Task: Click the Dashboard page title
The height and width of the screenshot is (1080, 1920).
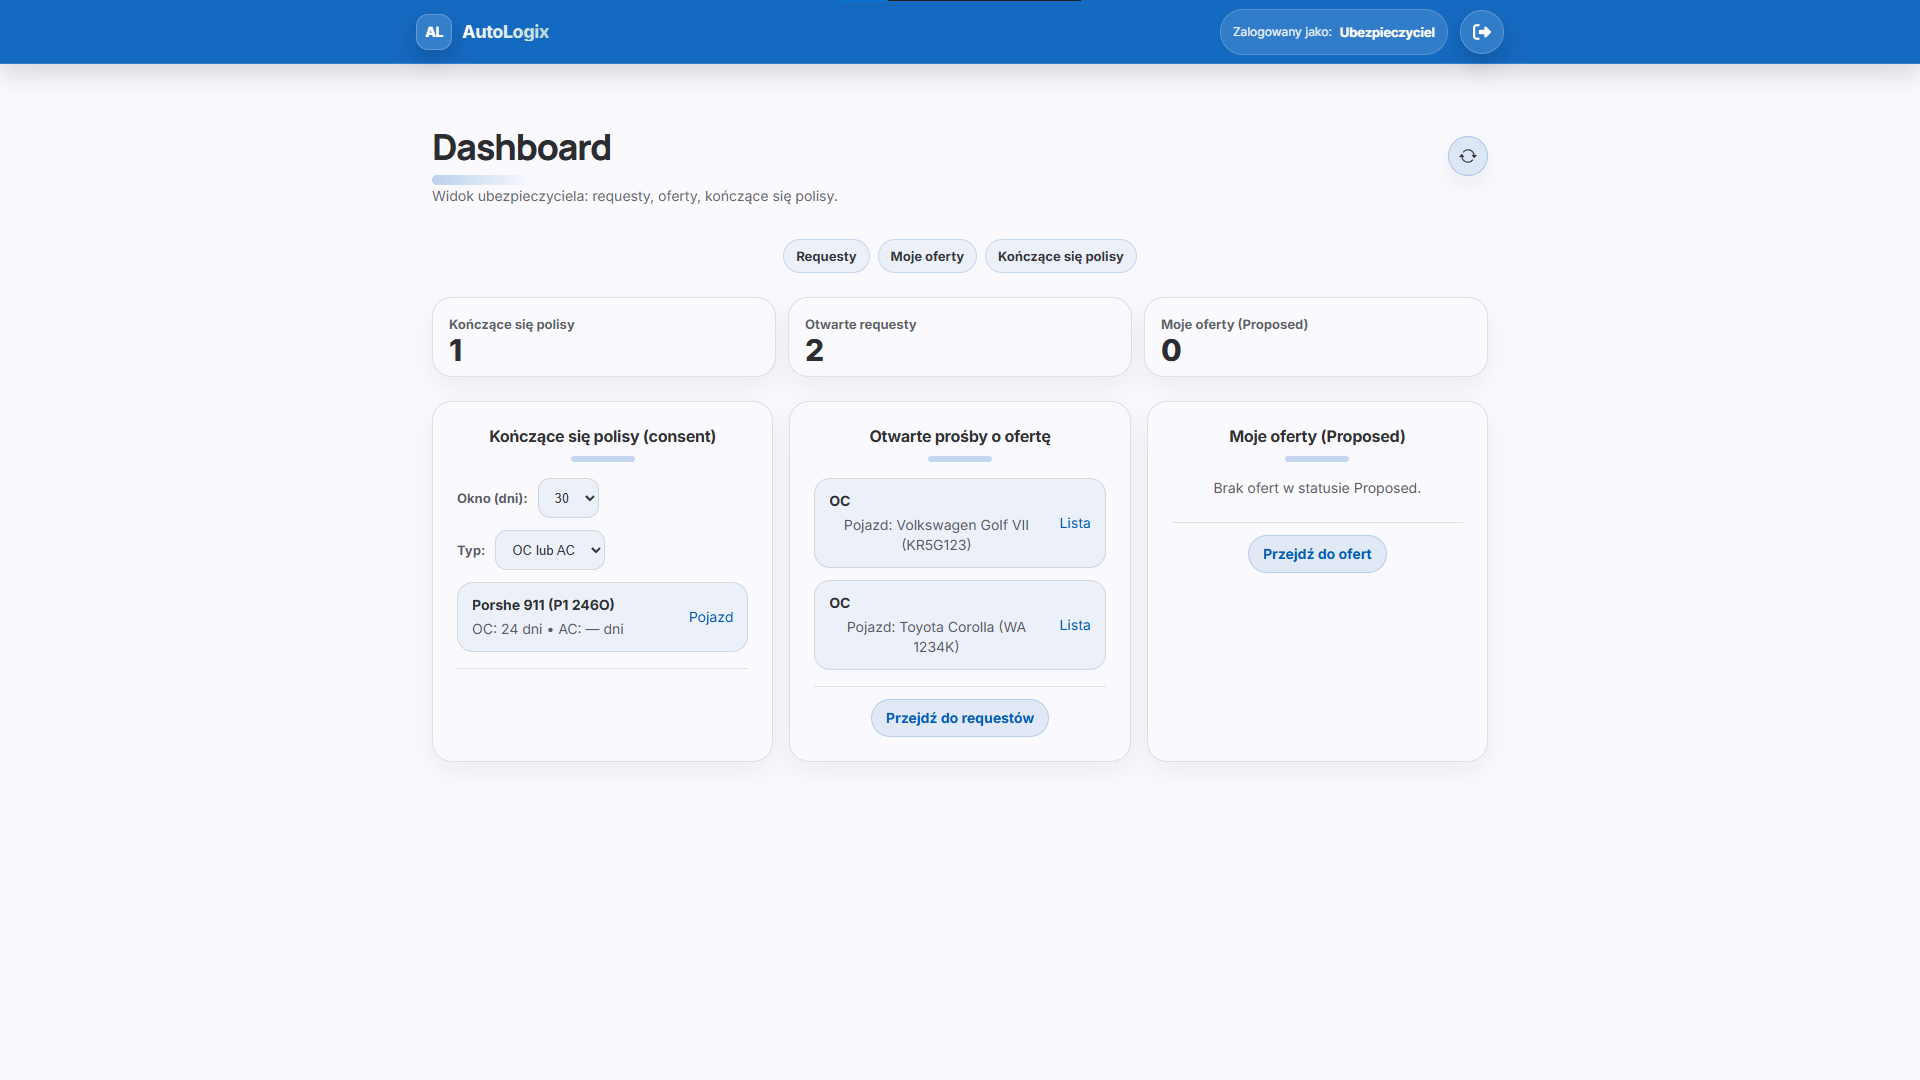Action: [522, 148]
